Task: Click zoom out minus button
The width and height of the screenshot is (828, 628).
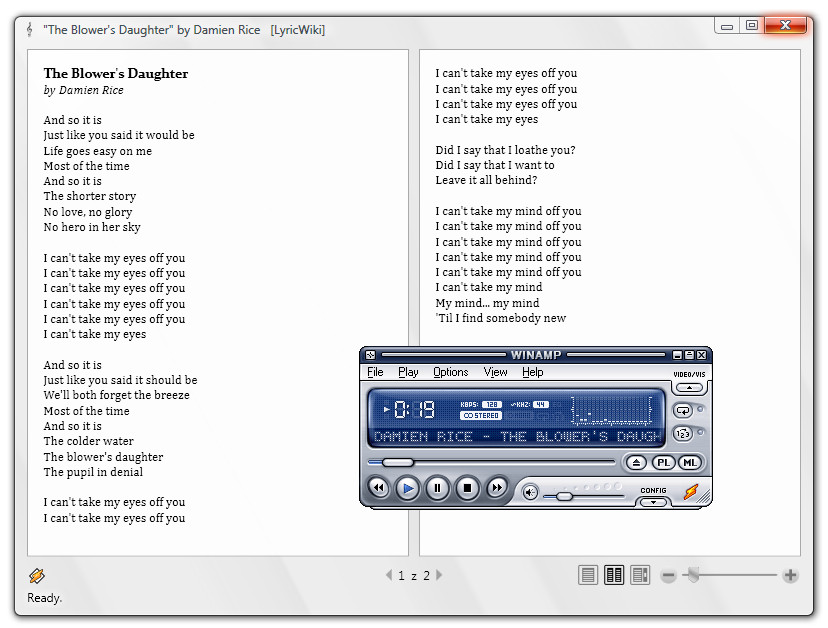Action: click(669, 575)
